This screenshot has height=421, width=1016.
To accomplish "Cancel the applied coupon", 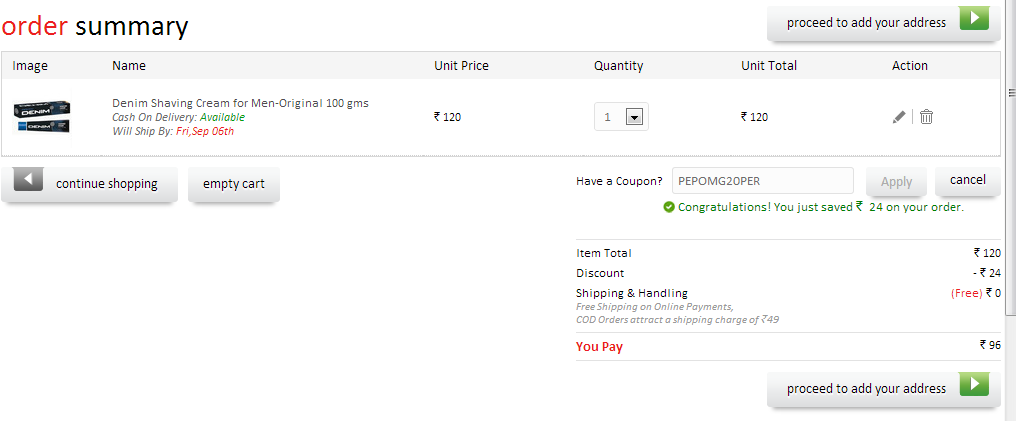I will click(x=968, y=180).
